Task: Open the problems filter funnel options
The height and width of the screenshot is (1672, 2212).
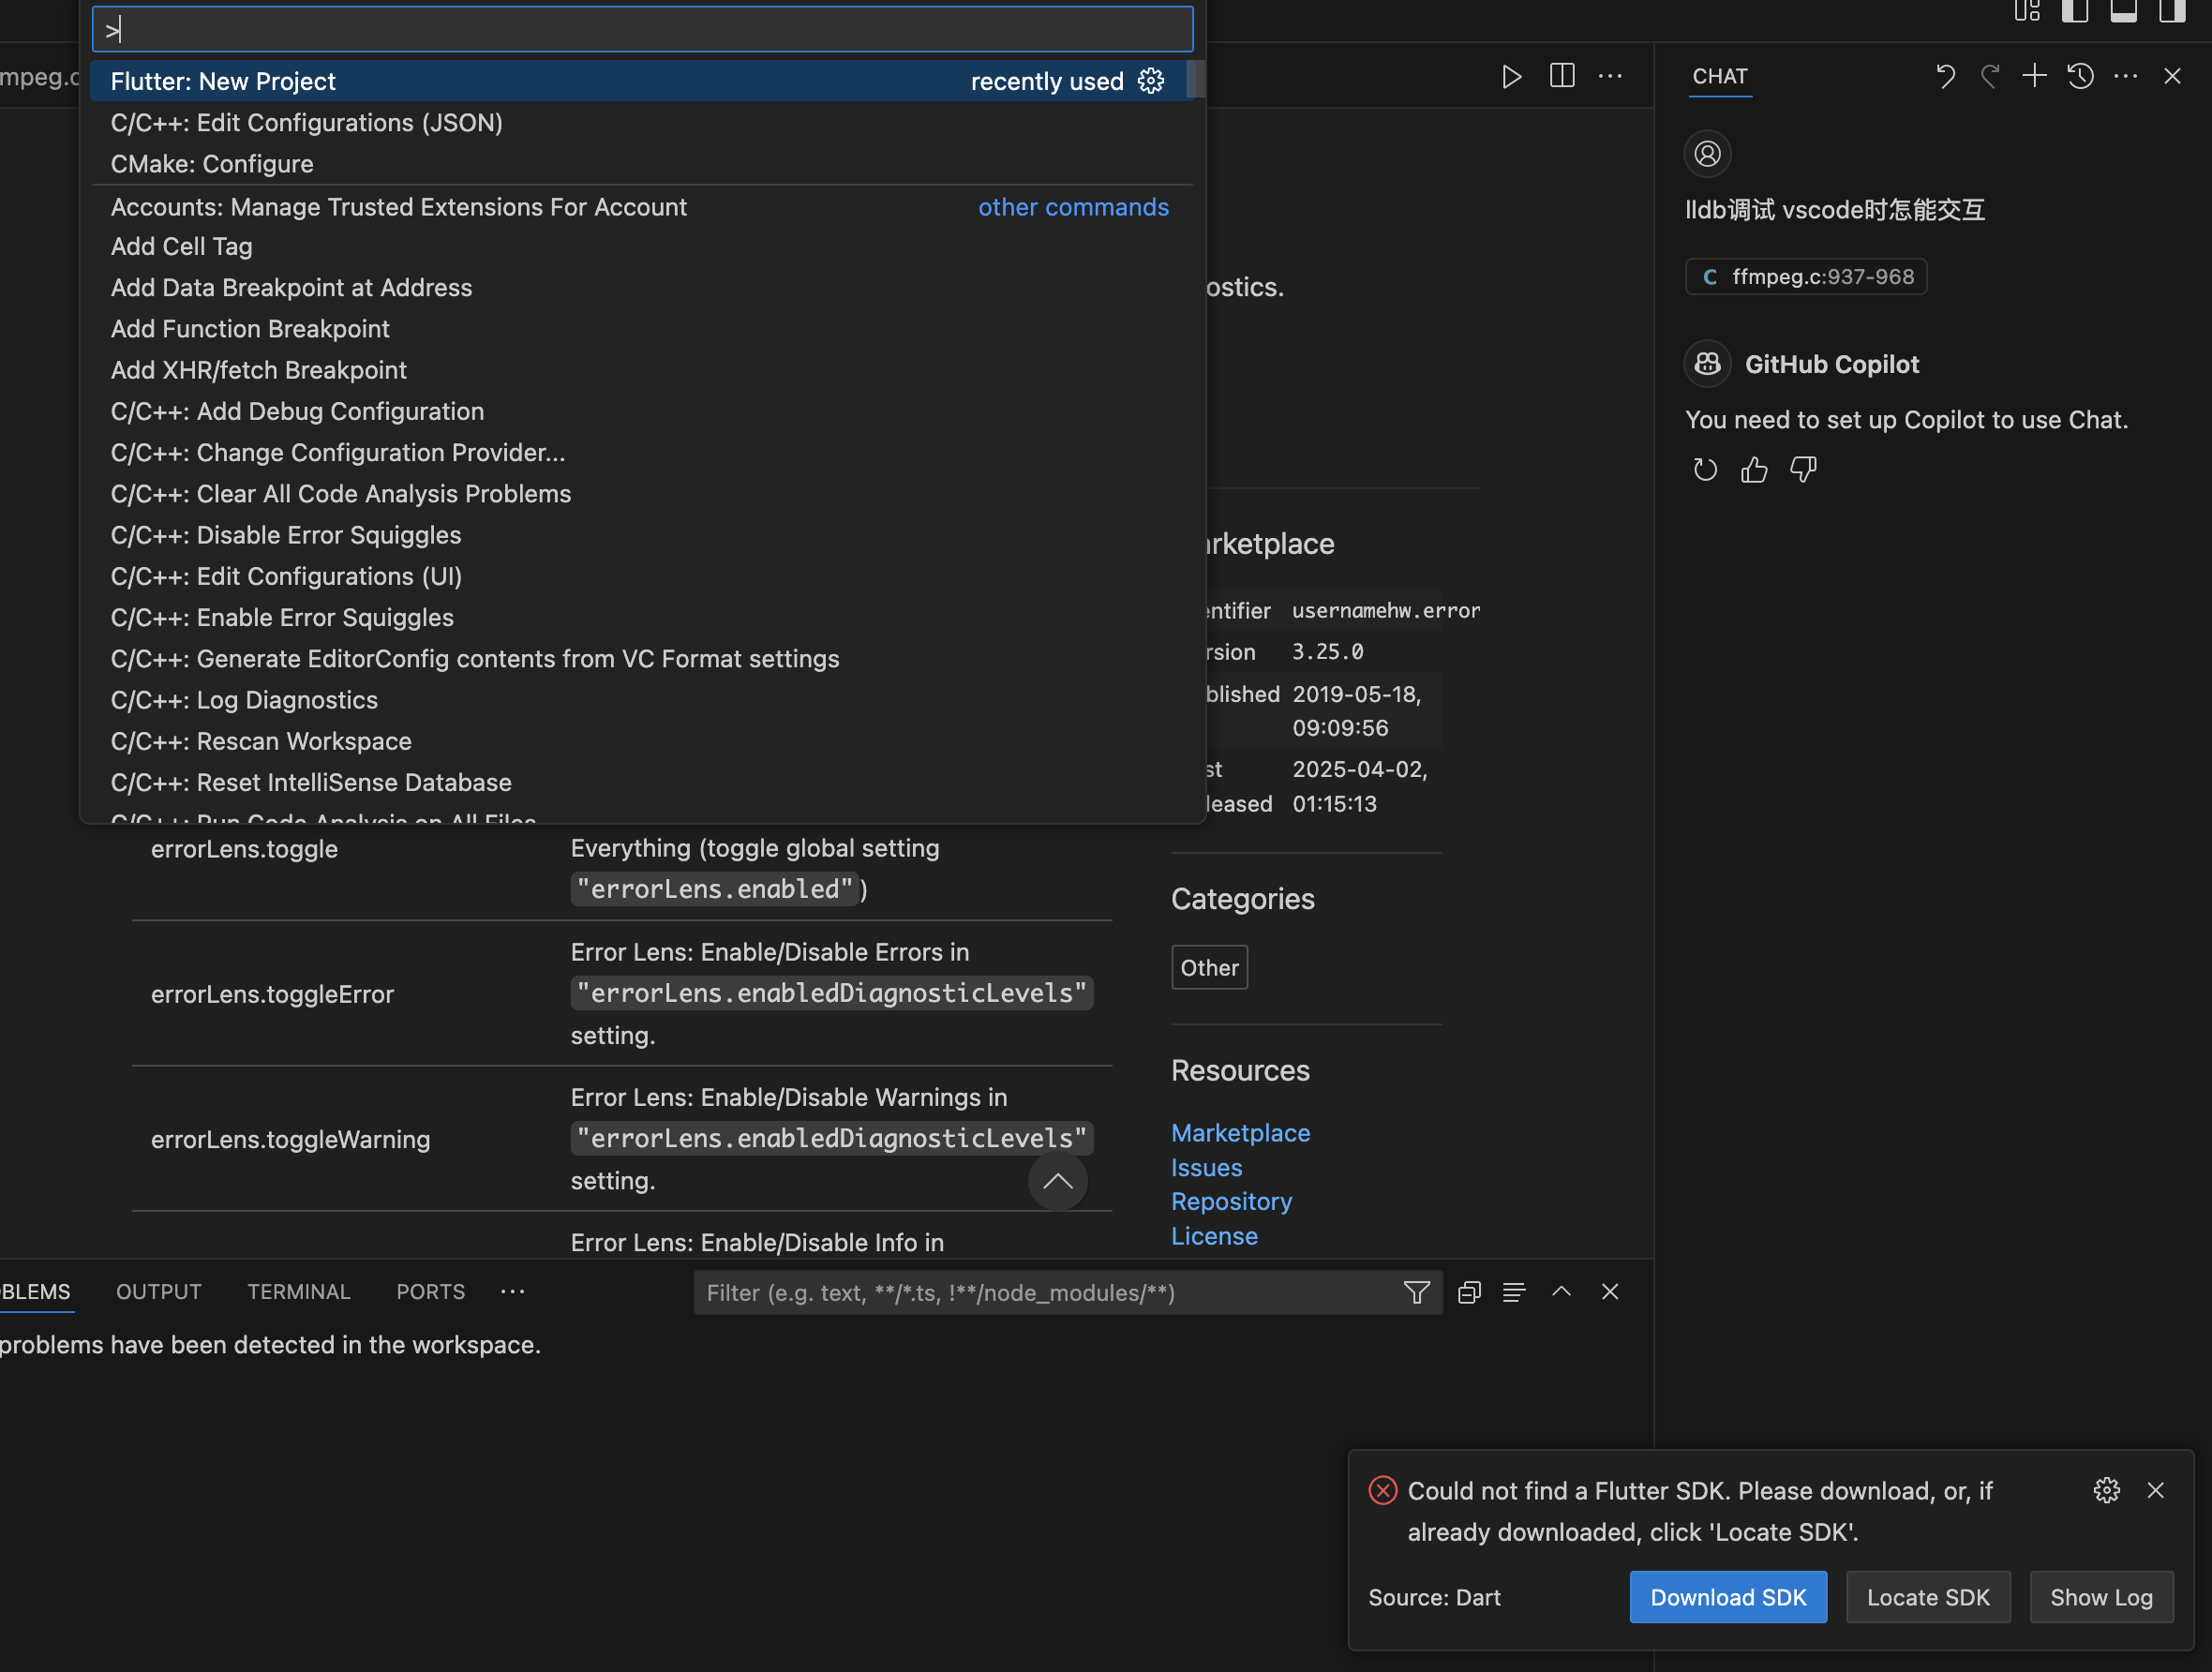Action: click(1416, 1292)
